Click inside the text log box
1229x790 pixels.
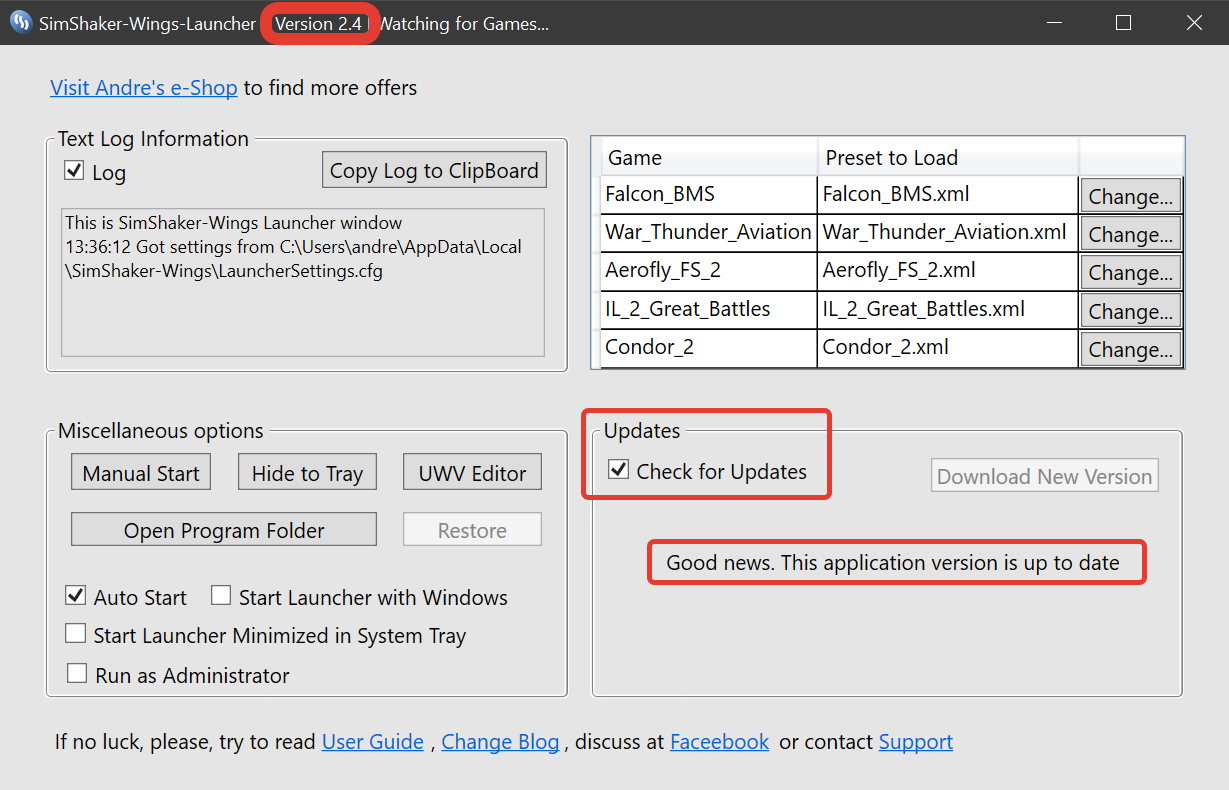[303, 282]
